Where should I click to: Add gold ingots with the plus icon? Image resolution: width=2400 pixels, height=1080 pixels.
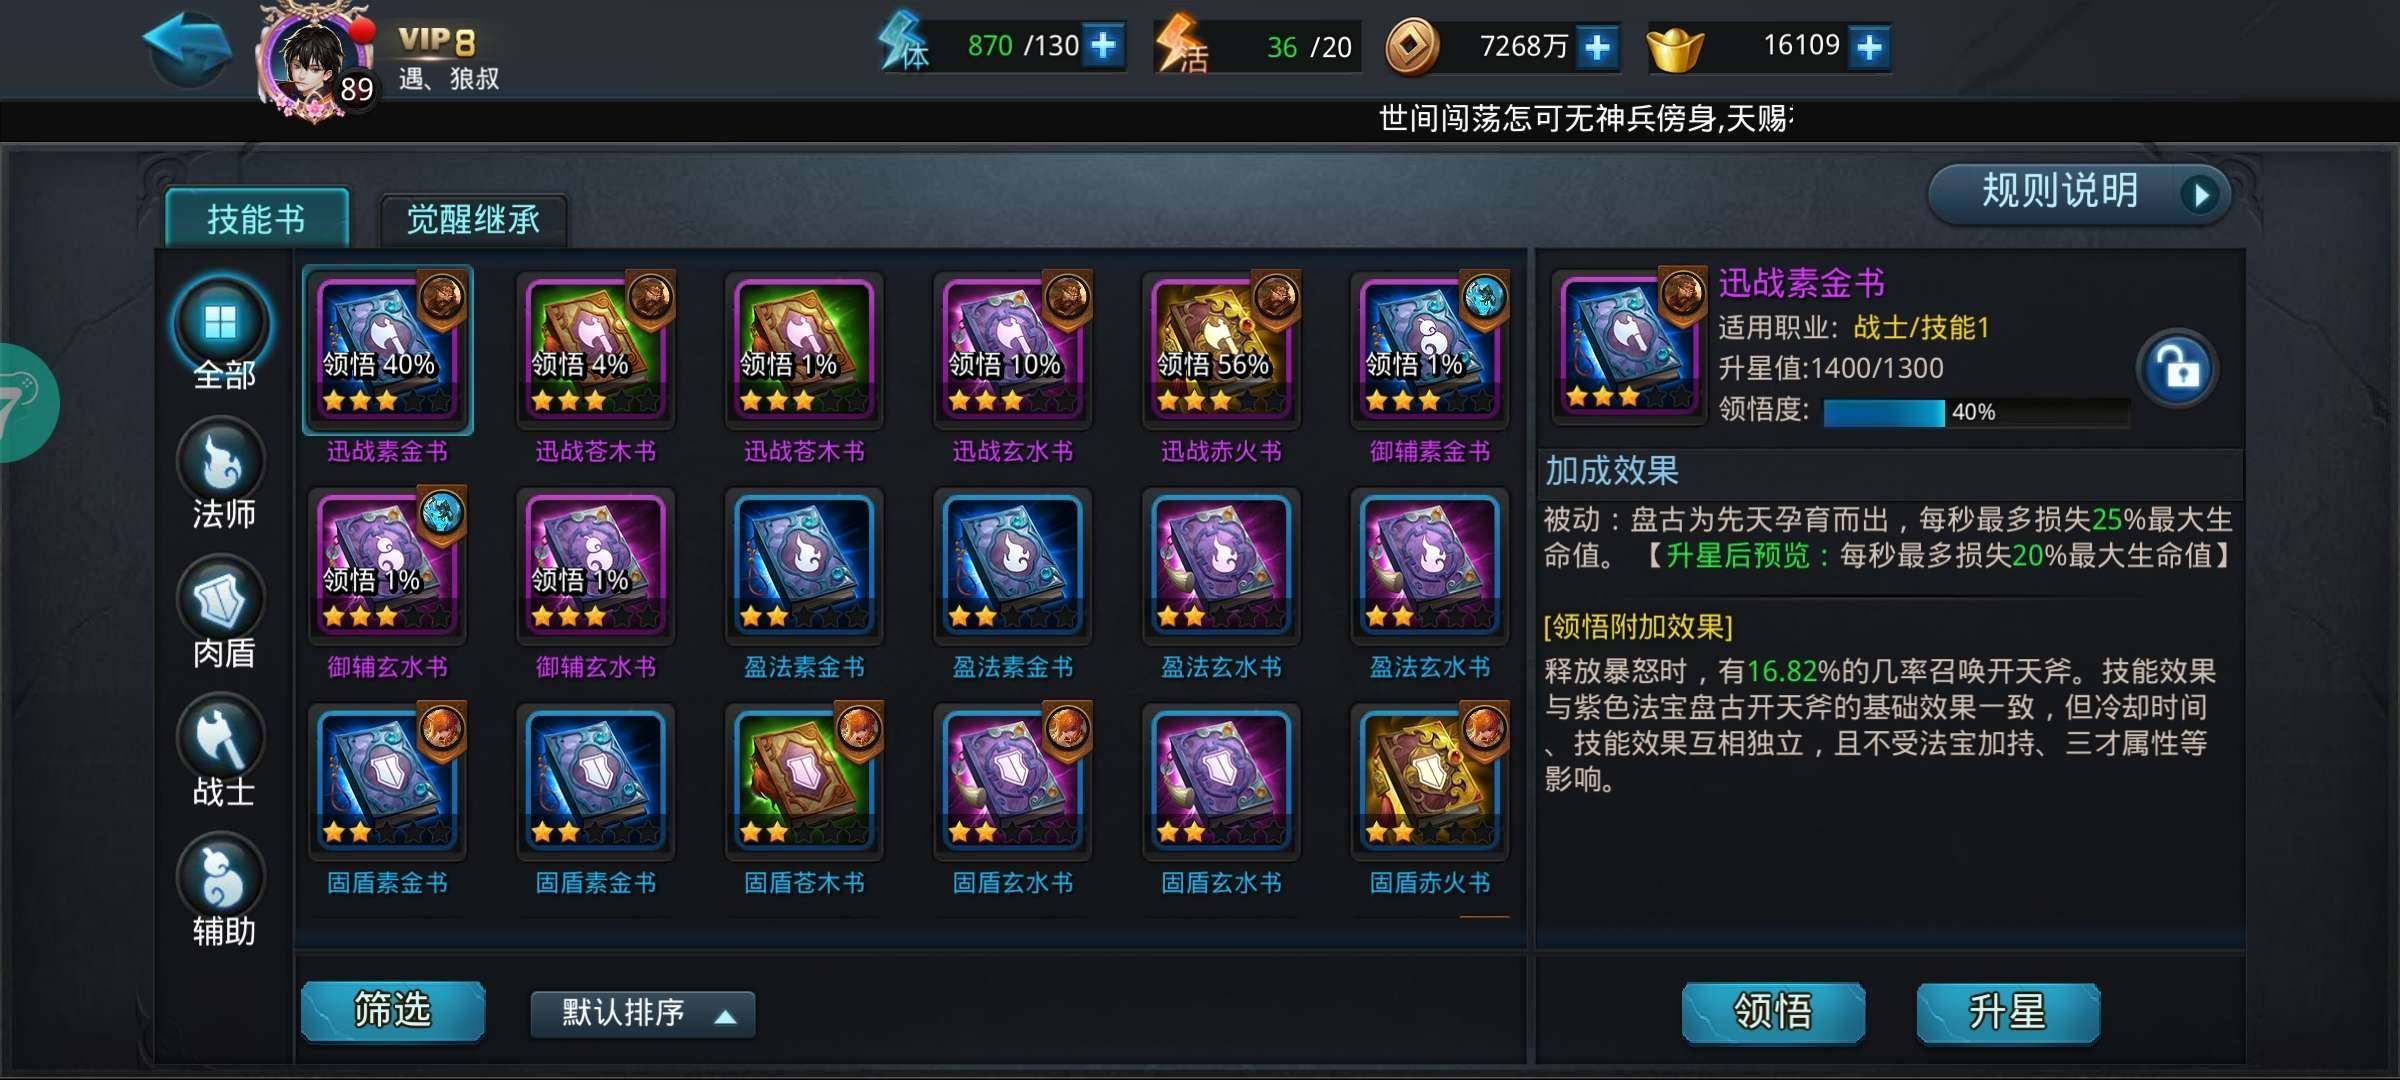tap(1869, 47)
